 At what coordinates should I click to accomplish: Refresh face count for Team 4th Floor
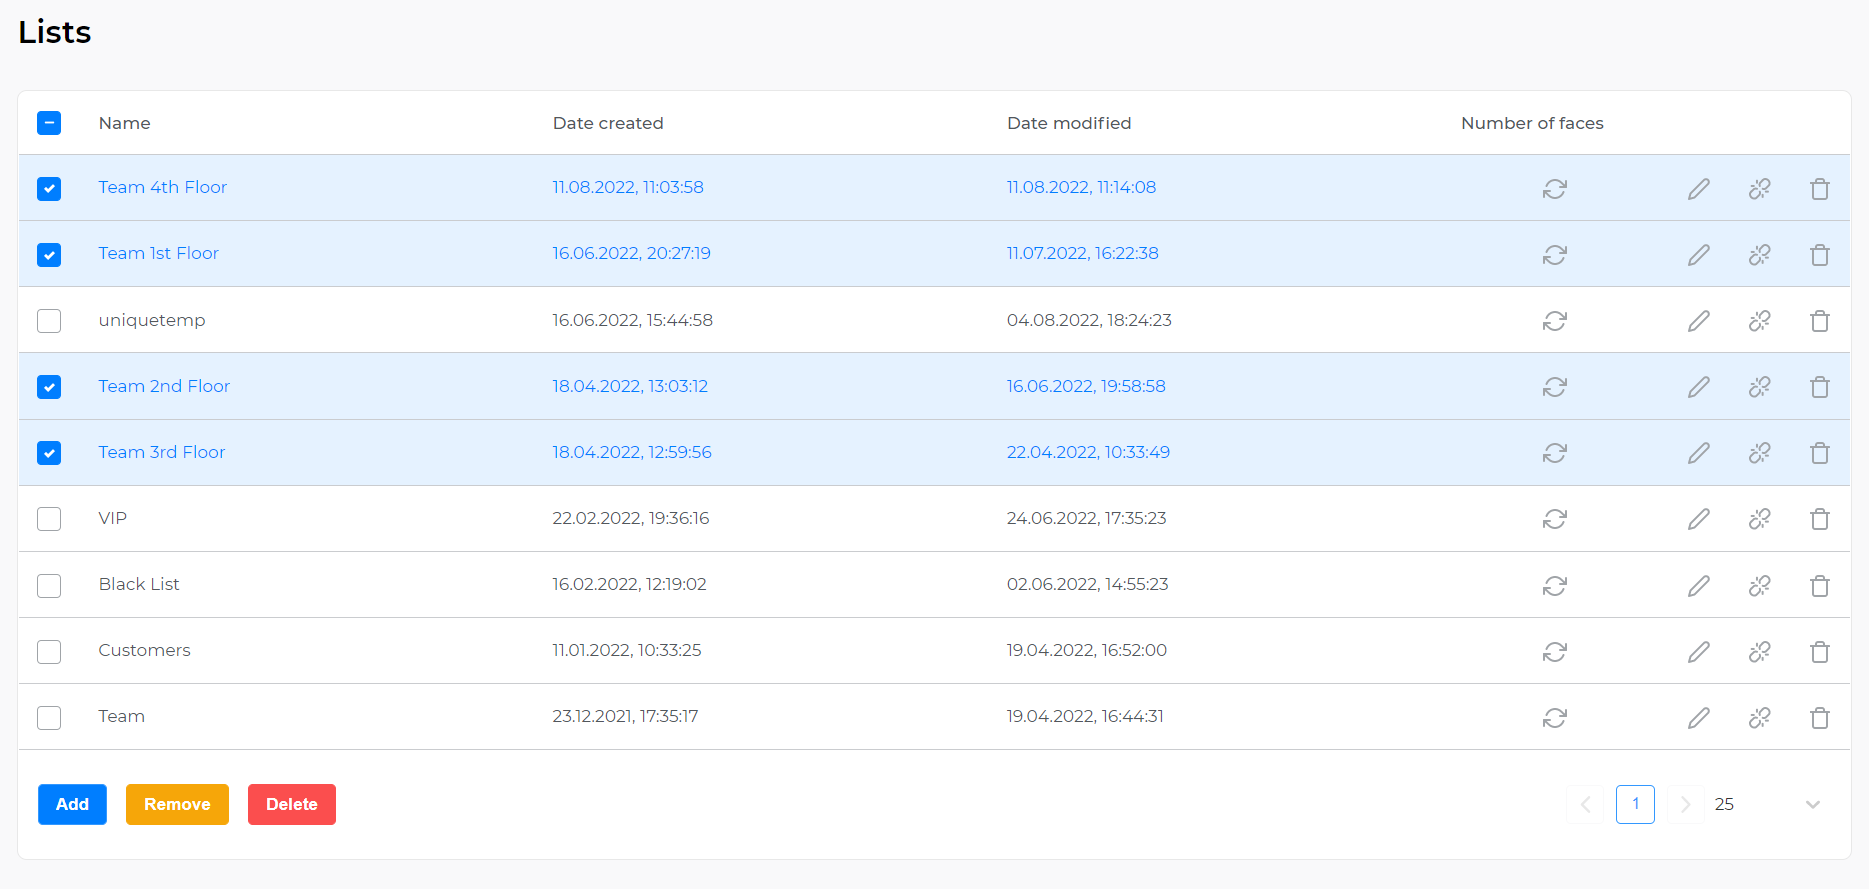pos(1554,189)
